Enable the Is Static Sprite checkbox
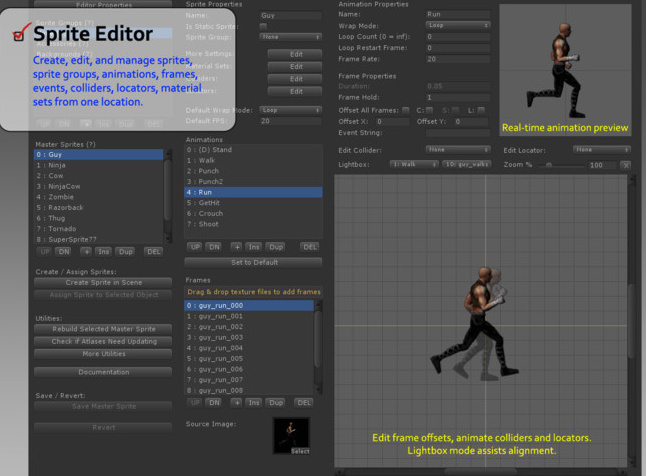 (263, 26)
